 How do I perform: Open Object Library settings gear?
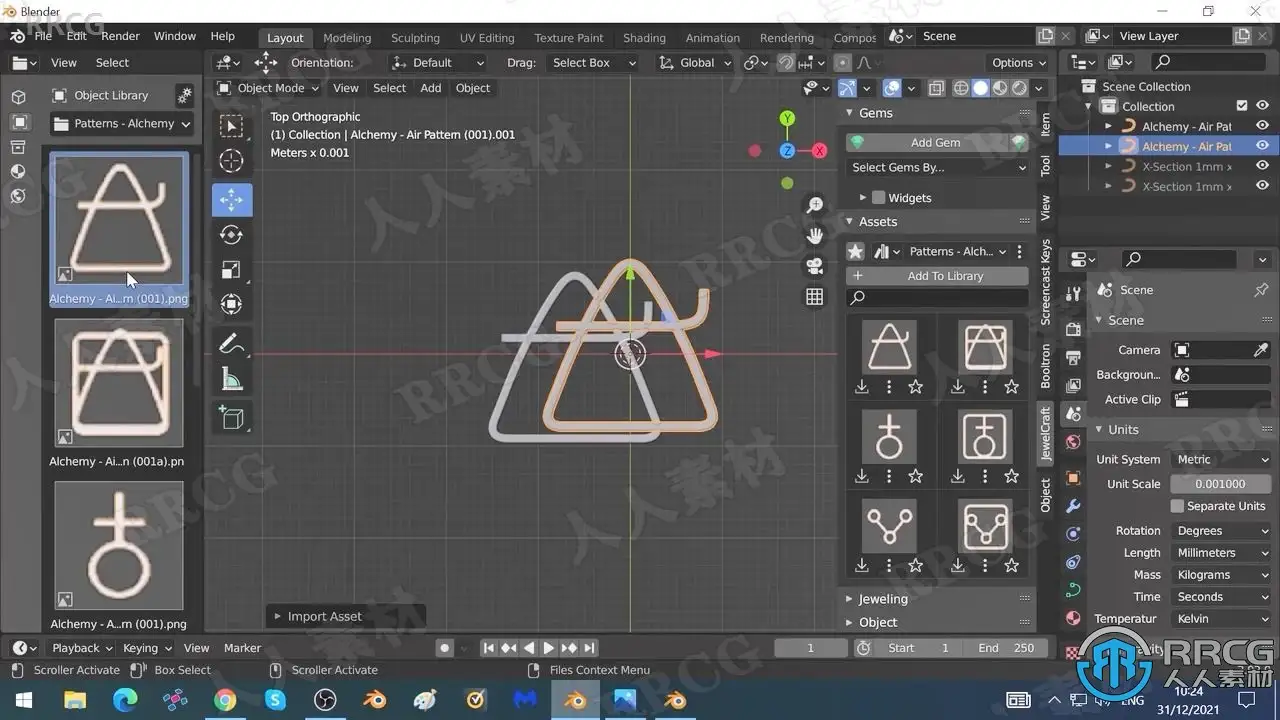[184, 95]
